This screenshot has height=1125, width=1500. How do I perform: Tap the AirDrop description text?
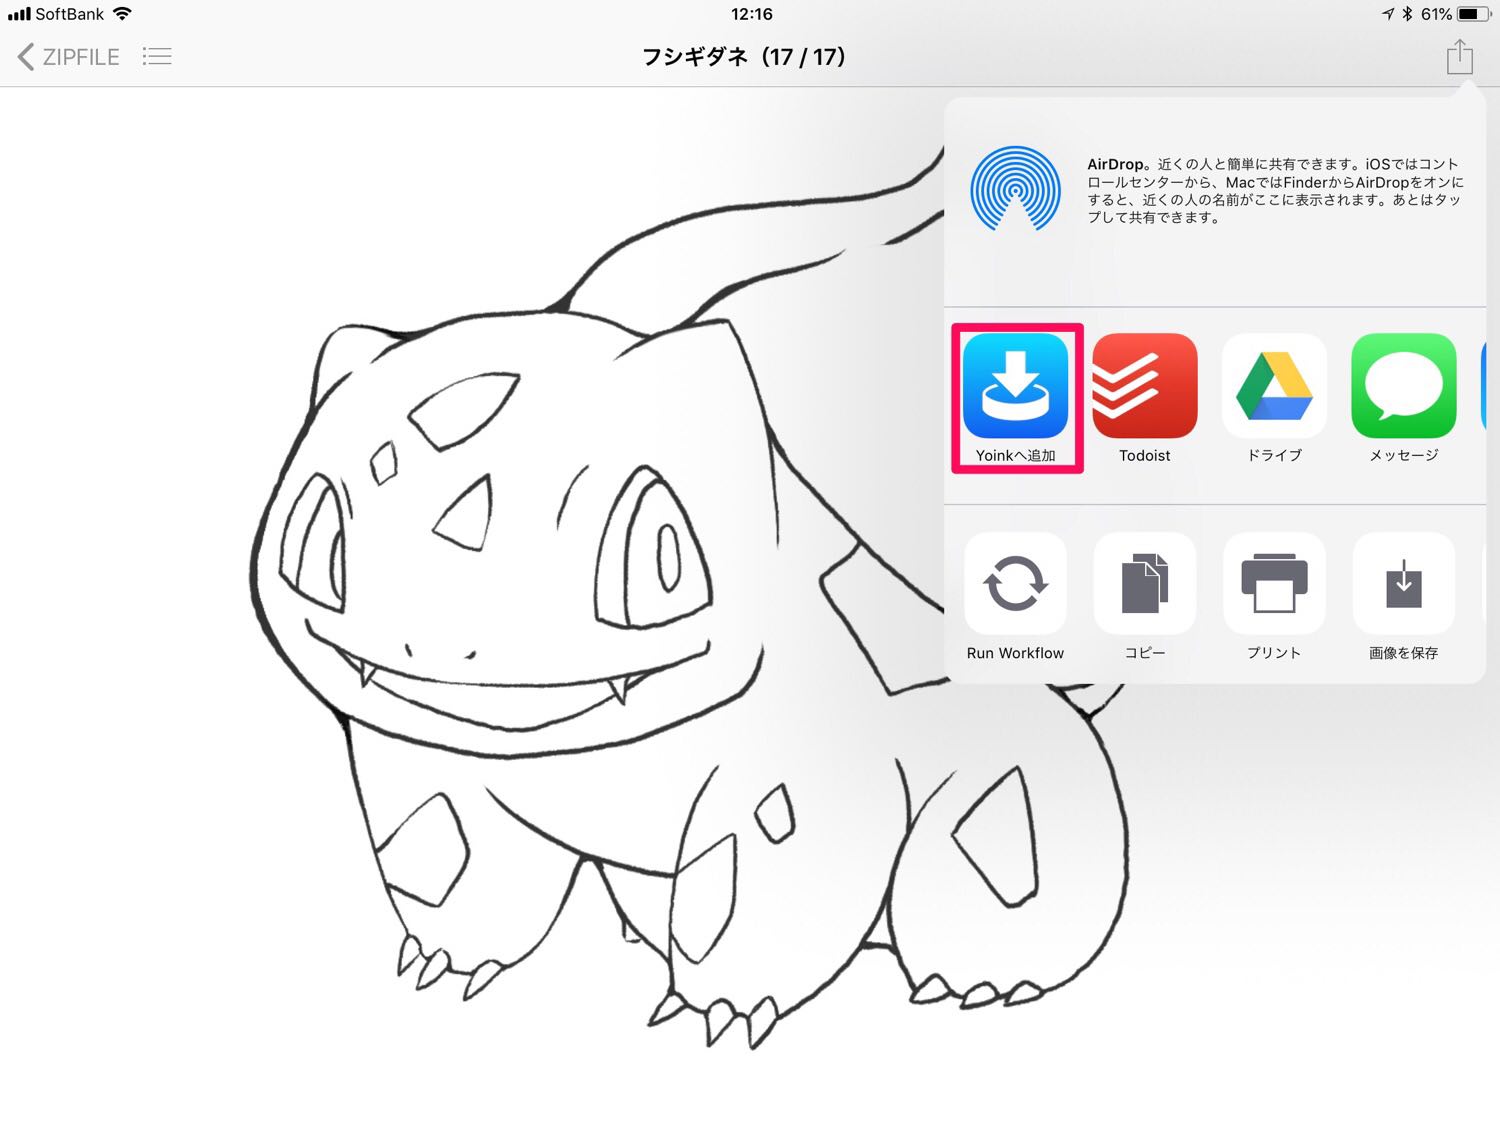[x=1275, y=190]
